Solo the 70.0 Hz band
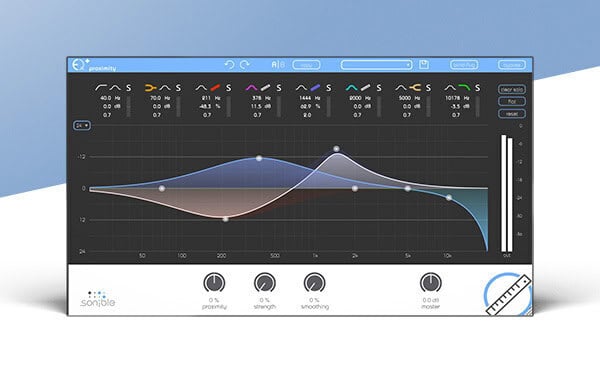This screenshot has height=373, width=600. (x=178, y=88)
